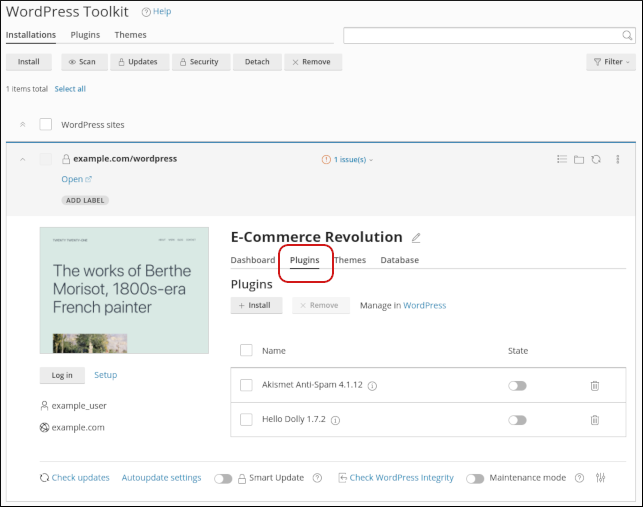Click the lock icon beside example.com/wordpress
The height and width of the screenshot is (507, 643).
click(x=66, y=159)
